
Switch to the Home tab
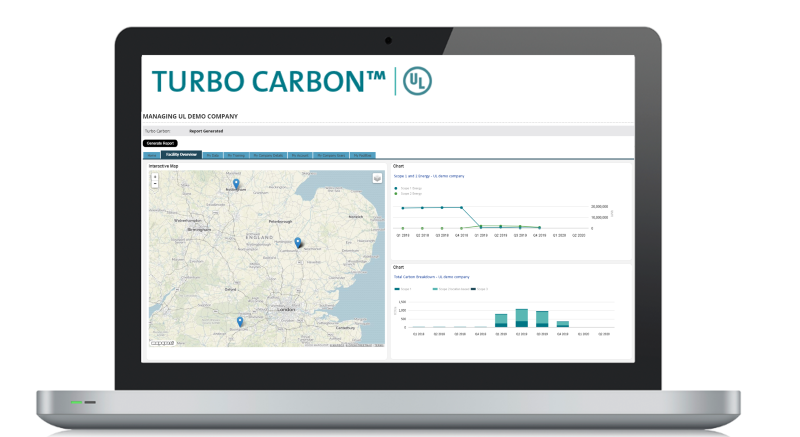click(152, 156)
